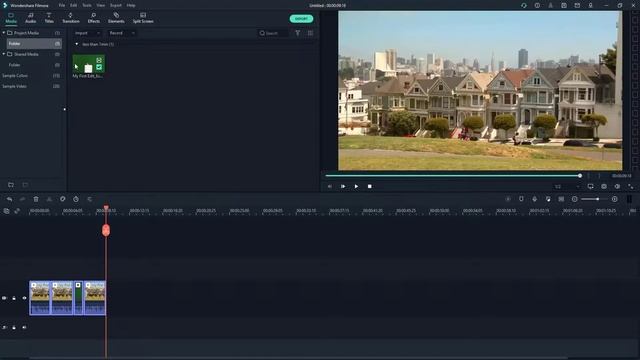The image size is (640, 360).
Task: Select Folder under Project Media
Action: (x=34, y=43)
